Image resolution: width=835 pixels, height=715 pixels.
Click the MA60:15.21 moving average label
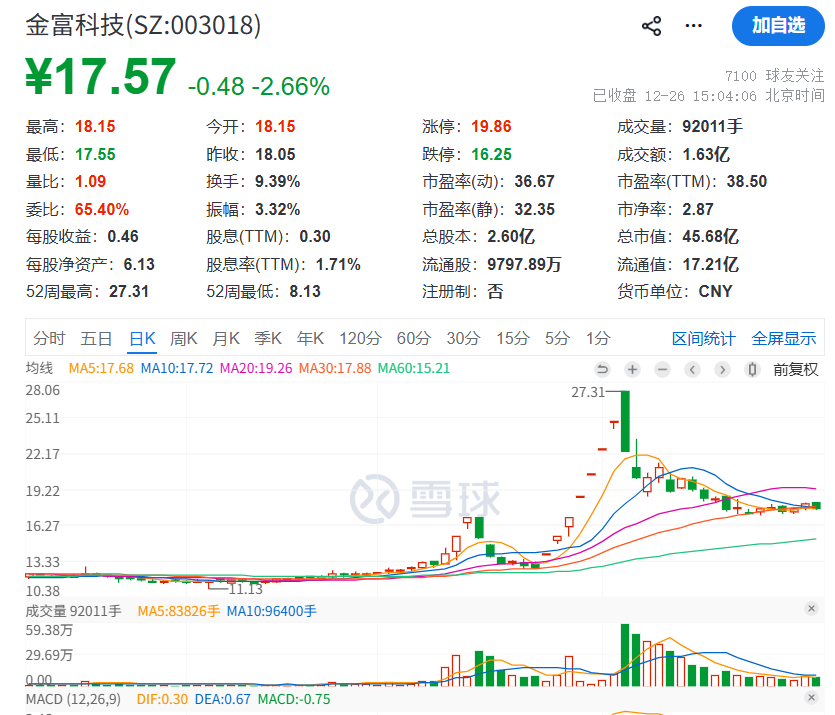[x=414, y=368]
